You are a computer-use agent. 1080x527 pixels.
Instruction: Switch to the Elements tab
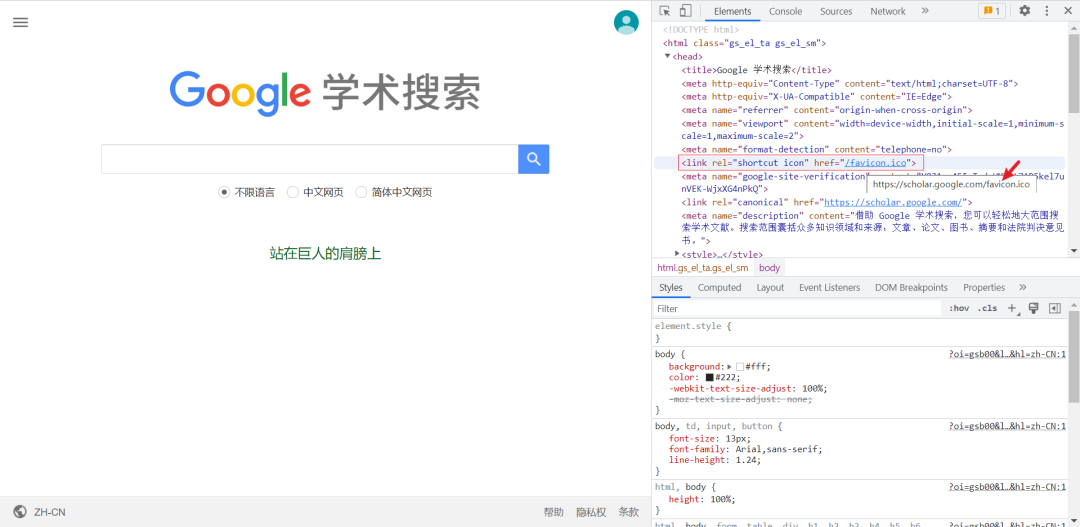coord(732,11)
